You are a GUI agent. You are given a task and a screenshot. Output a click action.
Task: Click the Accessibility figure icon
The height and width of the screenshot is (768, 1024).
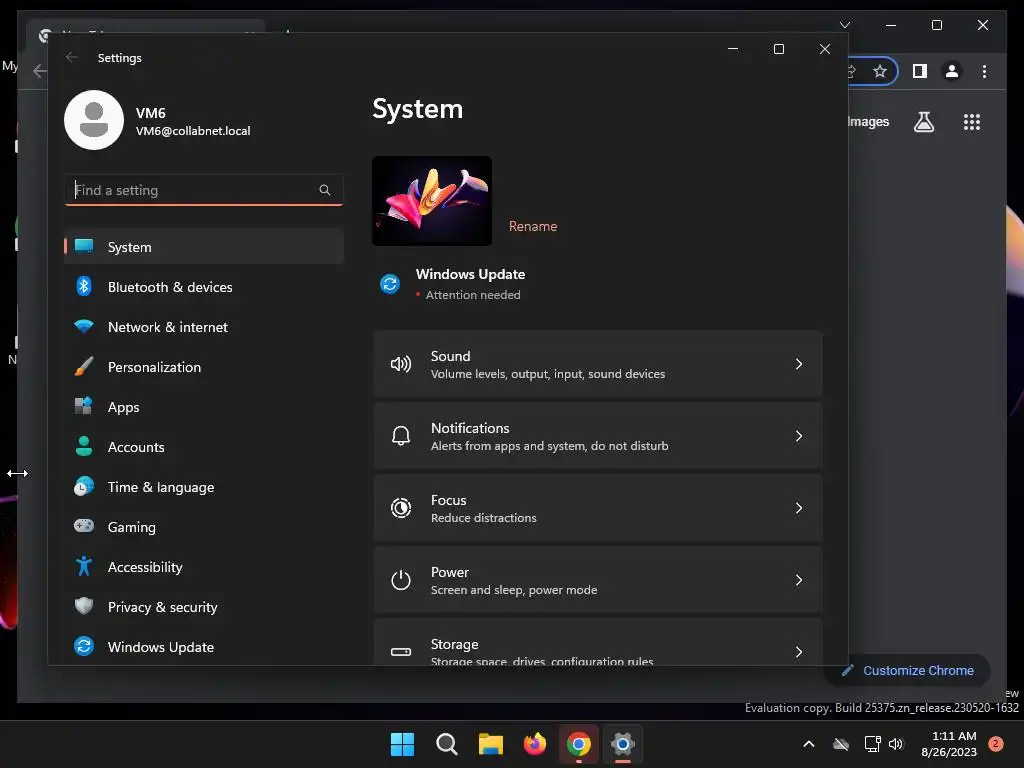[84, 566]
